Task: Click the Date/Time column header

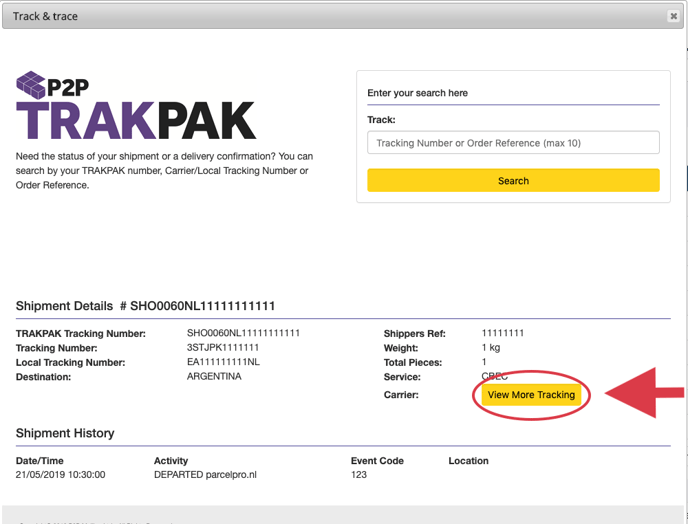Action: (x=39, y=461)
